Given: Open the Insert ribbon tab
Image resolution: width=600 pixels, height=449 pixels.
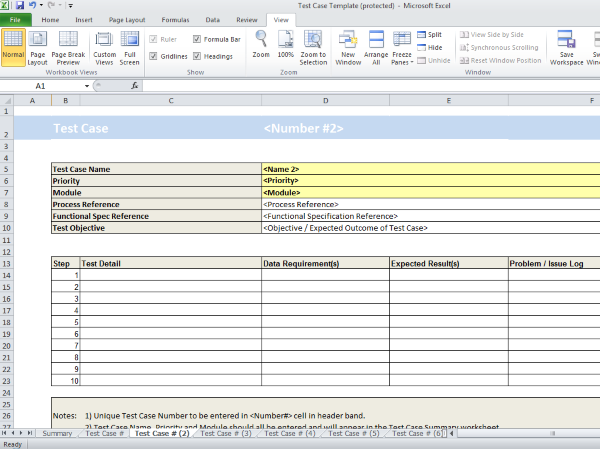Looking at the screenshot, I should point(84,20).
